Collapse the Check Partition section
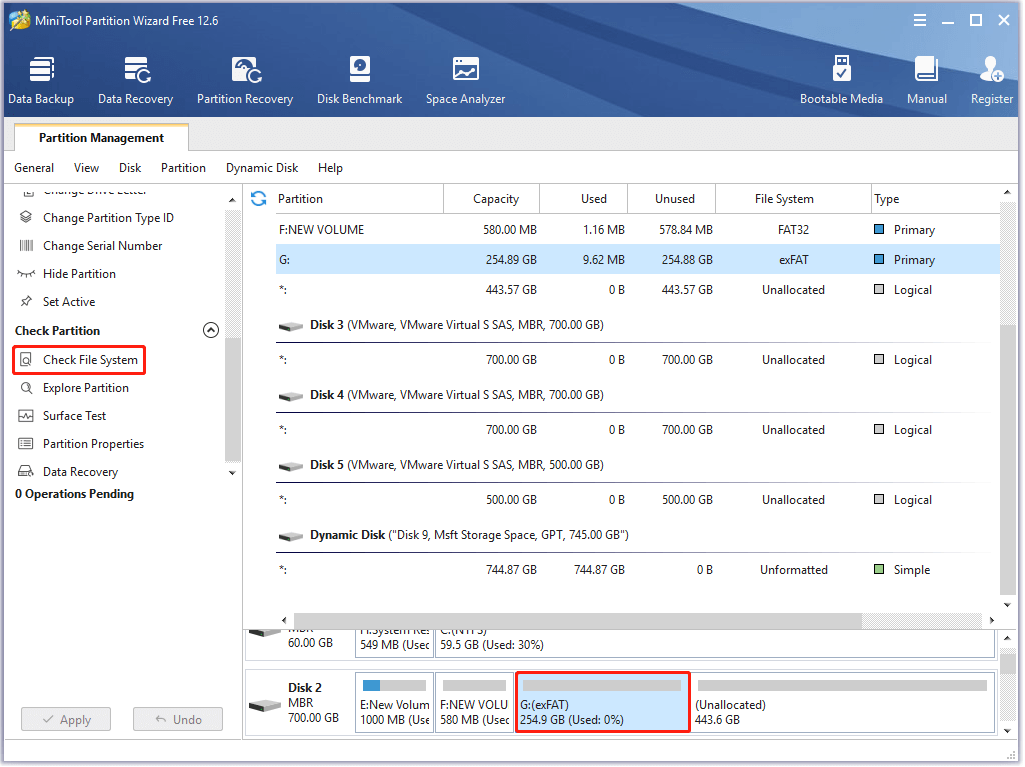 click(210, 330)
